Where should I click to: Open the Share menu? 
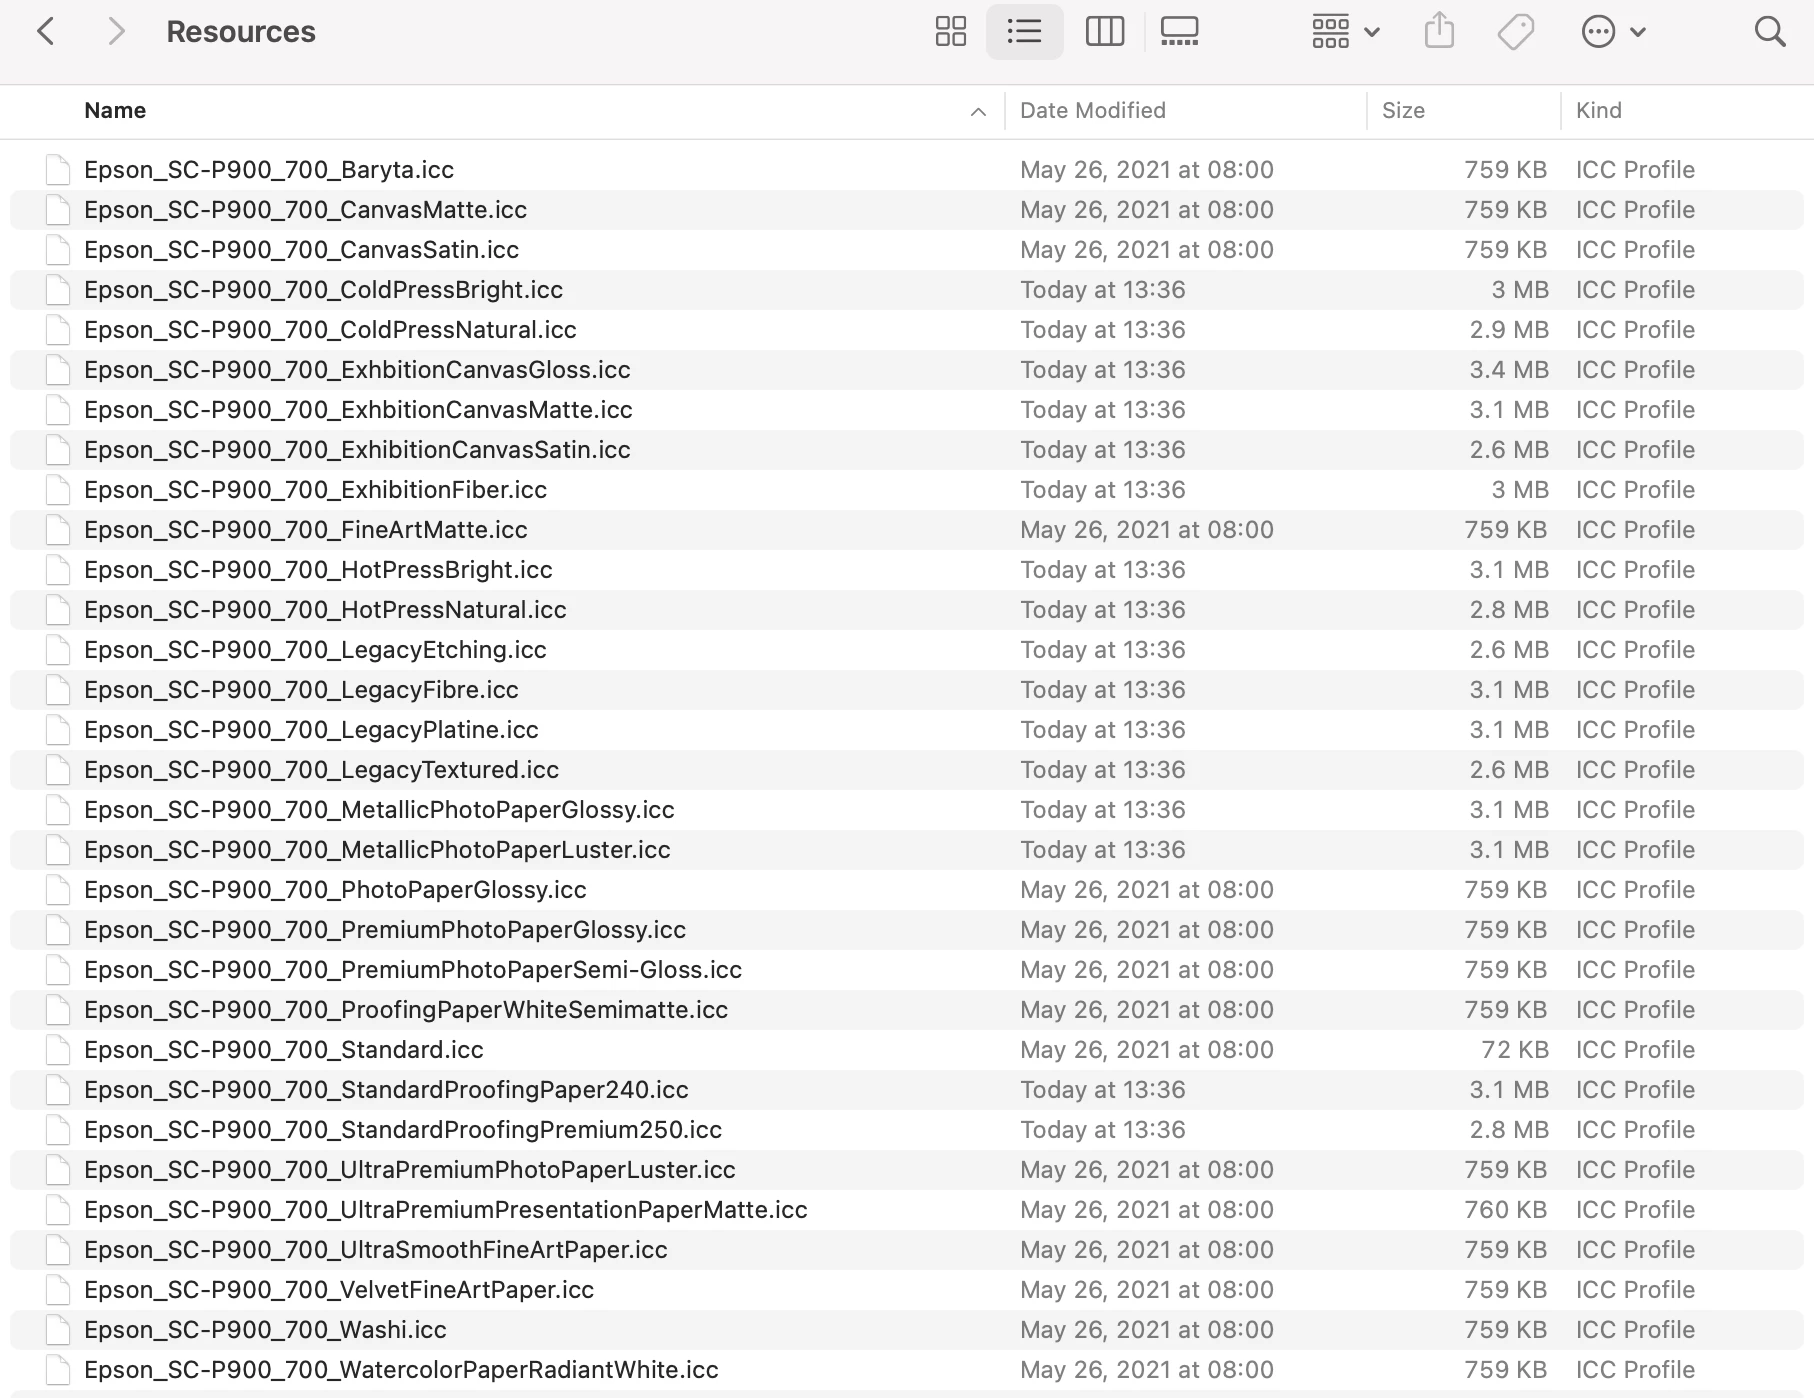[1439, 32]
